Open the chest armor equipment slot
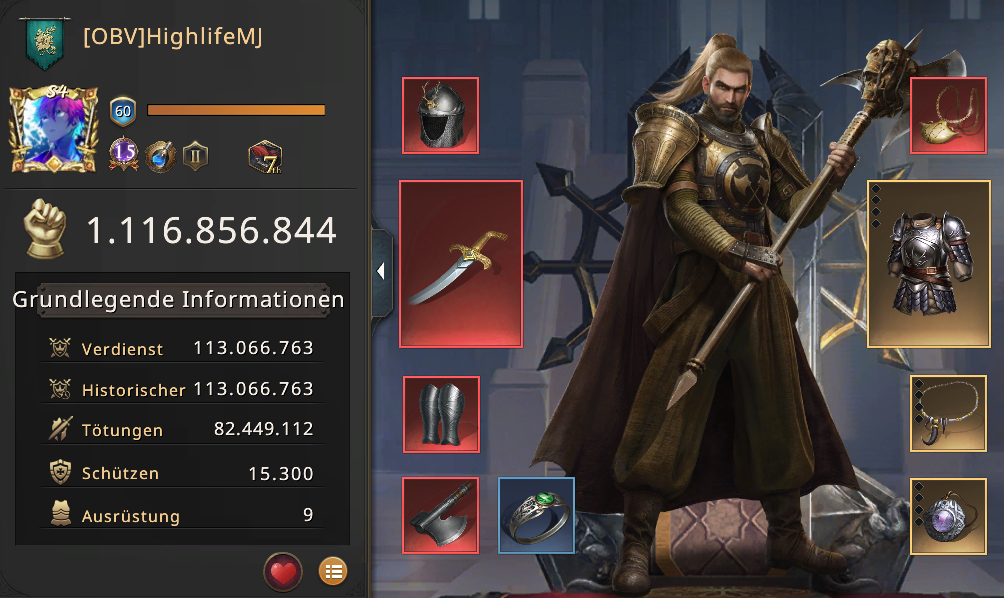This screenshot has width=1004, height=598. pyautogui.click(x=929, y=264)
